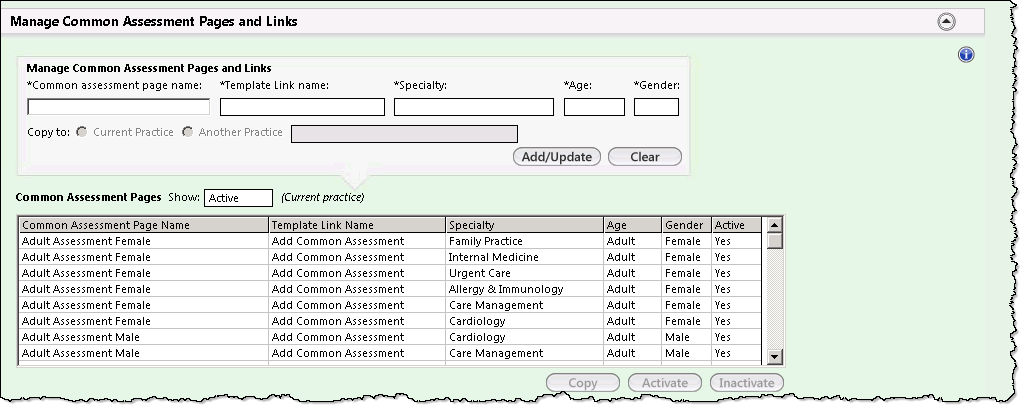This screenshot has width=1024, height=408.
Task: Open the blue information icon
Action: 966,54
